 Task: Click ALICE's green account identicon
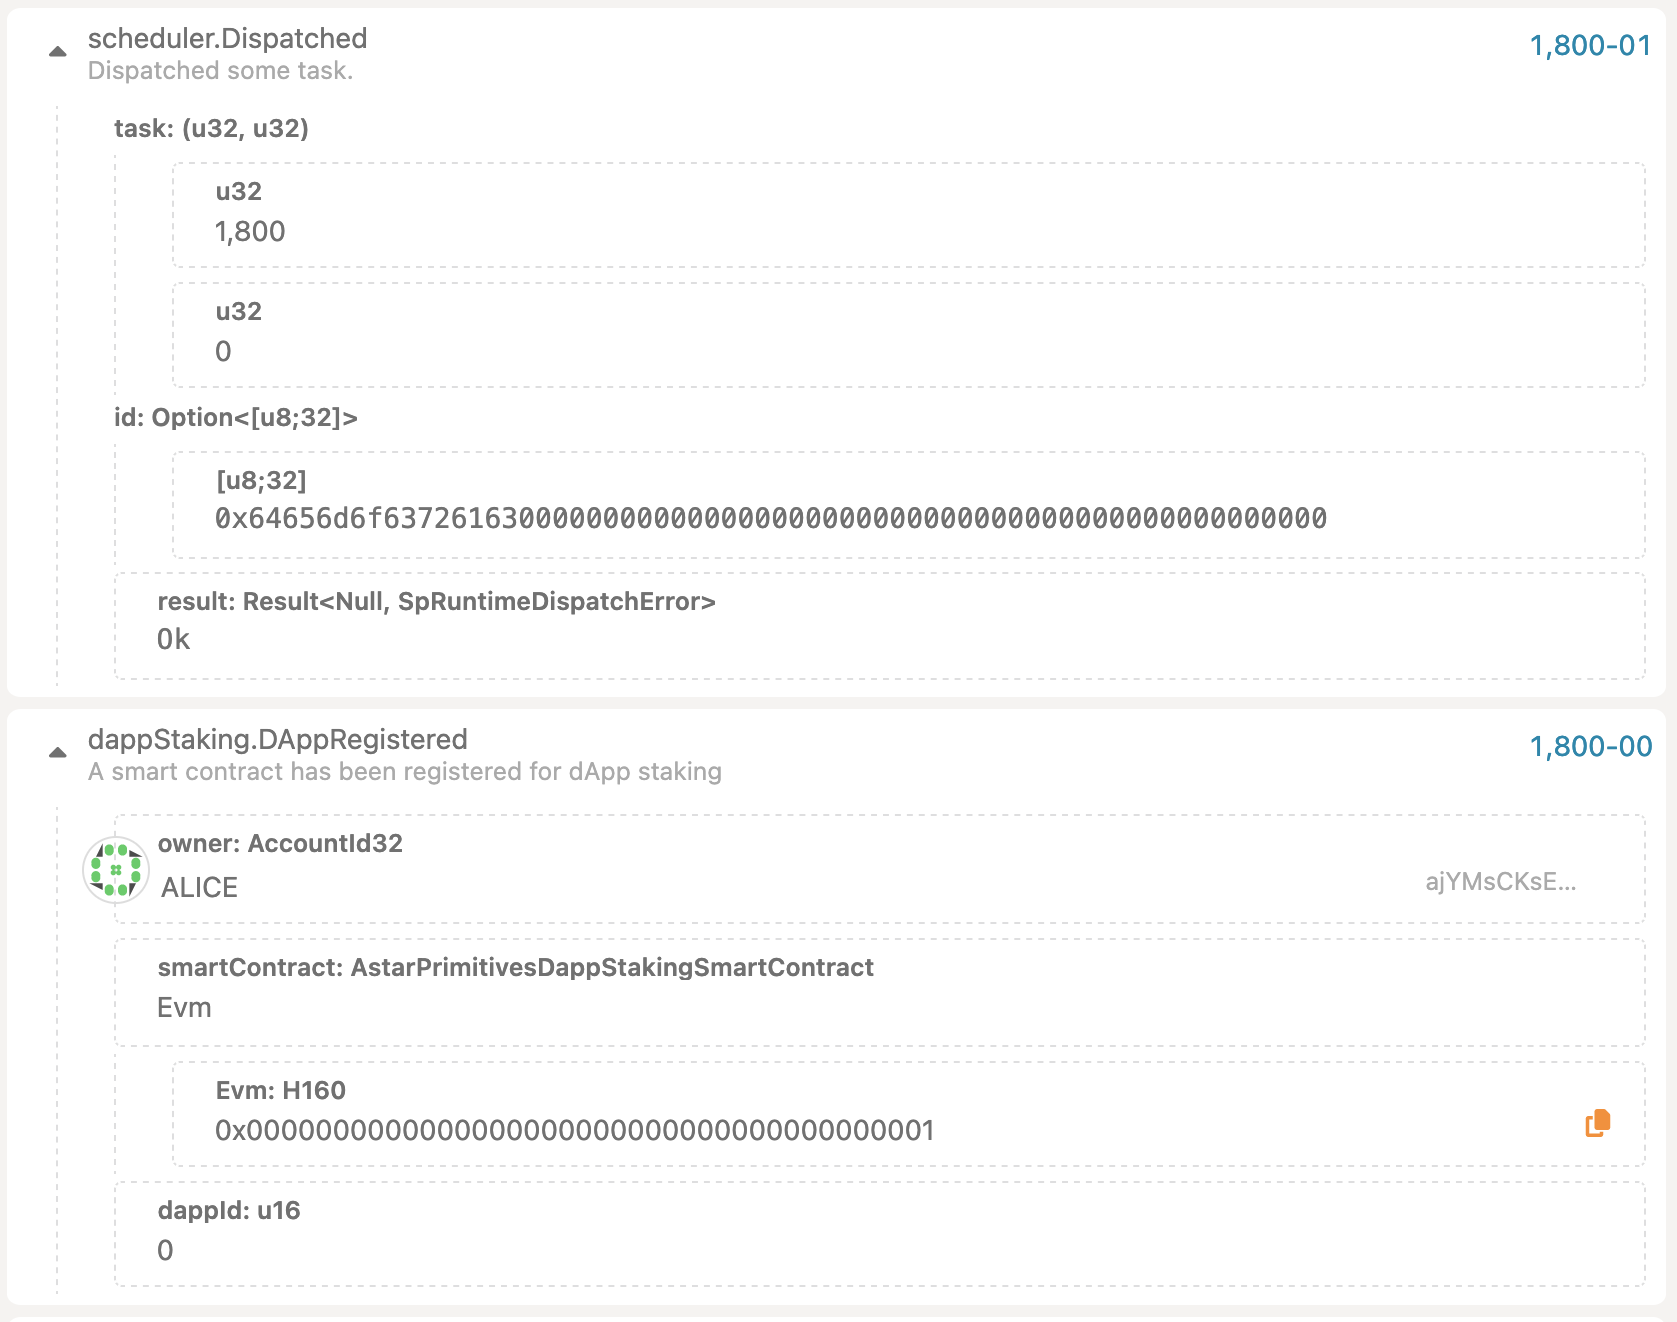point(116,870)
